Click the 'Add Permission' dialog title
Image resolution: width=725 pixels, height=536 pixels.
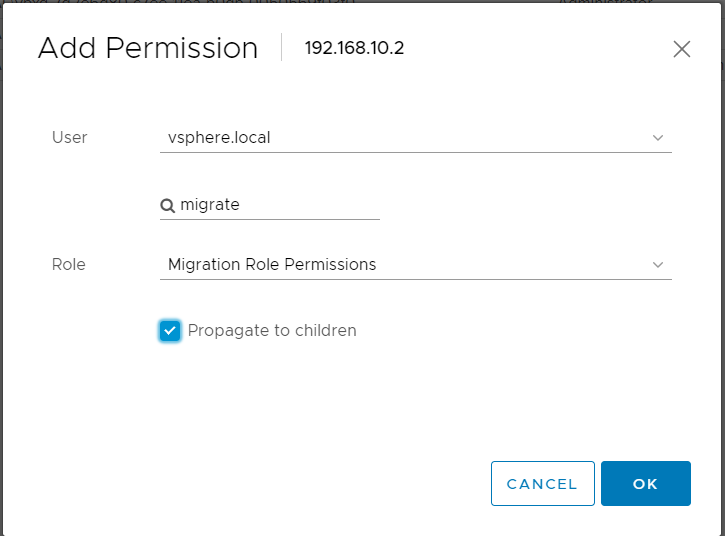click(148, 48)
